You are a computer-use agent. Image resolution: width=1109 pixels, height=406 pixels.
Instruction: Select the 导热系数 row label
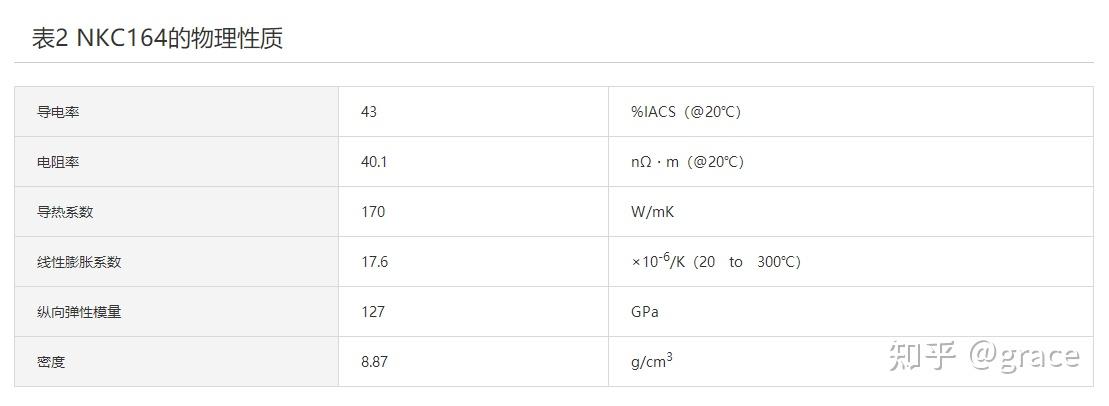65,211
